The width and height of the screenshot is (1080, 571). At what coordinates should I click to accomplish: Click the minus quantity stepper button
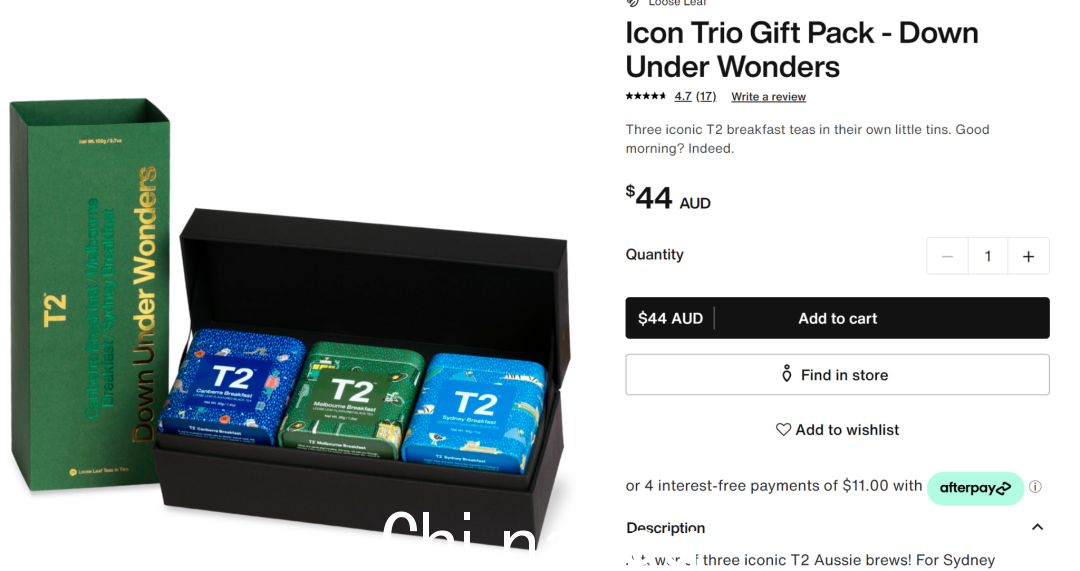(947, 256)
